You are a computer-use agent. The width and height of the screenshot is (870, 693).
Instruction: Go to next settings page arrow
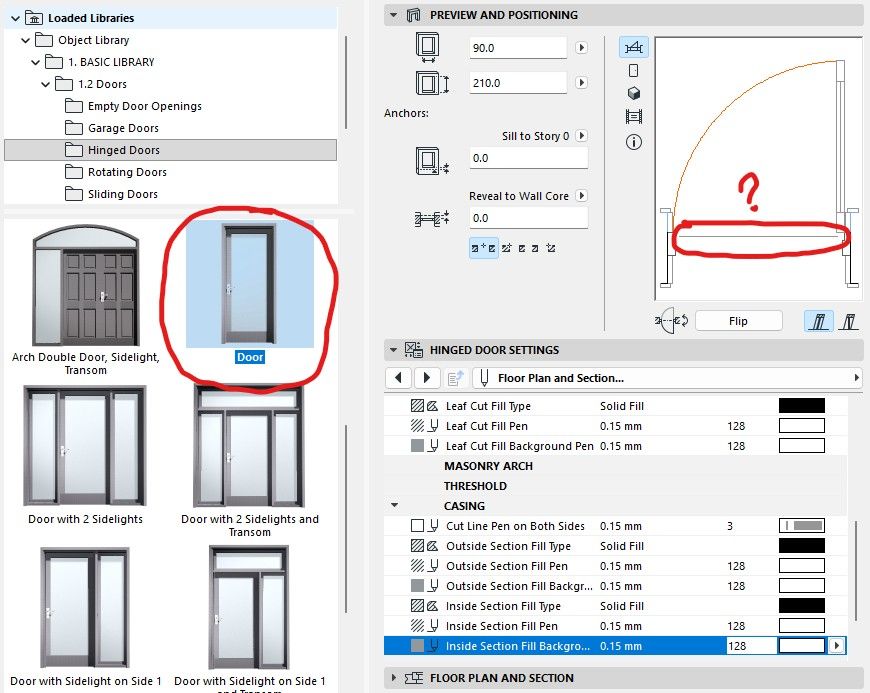pyautogui.click(x=427, y=378)
